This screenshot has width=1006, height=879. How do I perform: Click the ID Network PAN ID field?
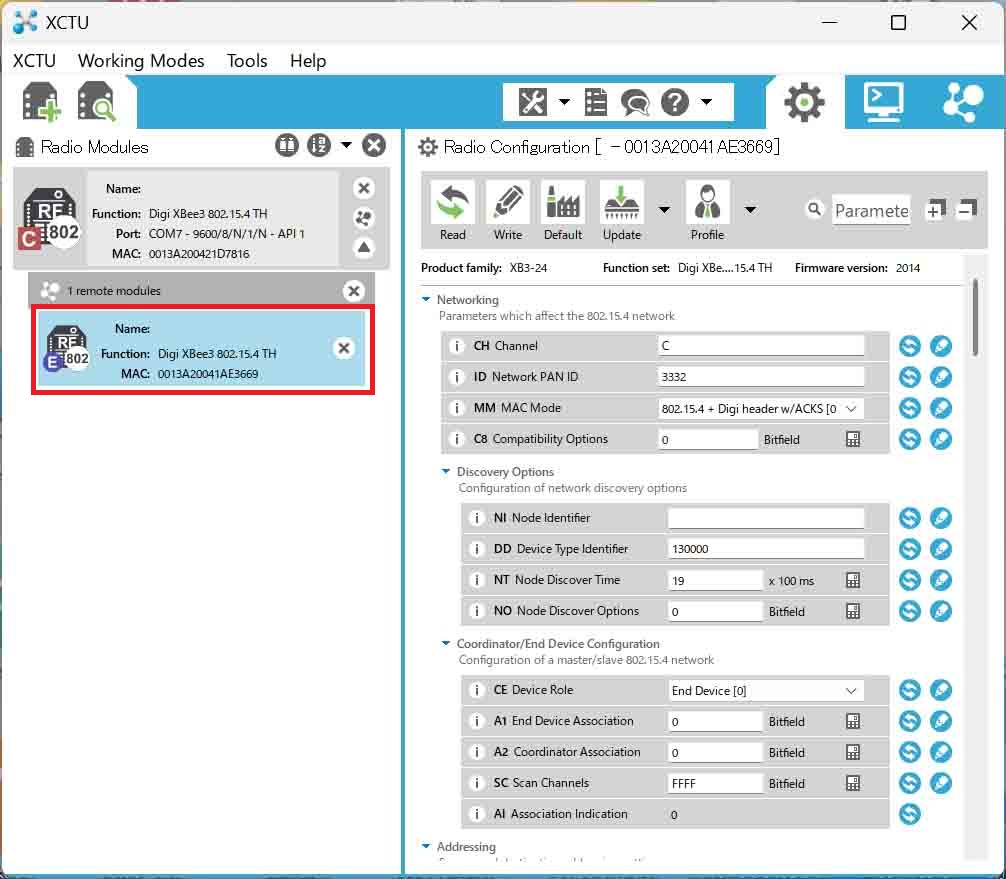point(761,377)
